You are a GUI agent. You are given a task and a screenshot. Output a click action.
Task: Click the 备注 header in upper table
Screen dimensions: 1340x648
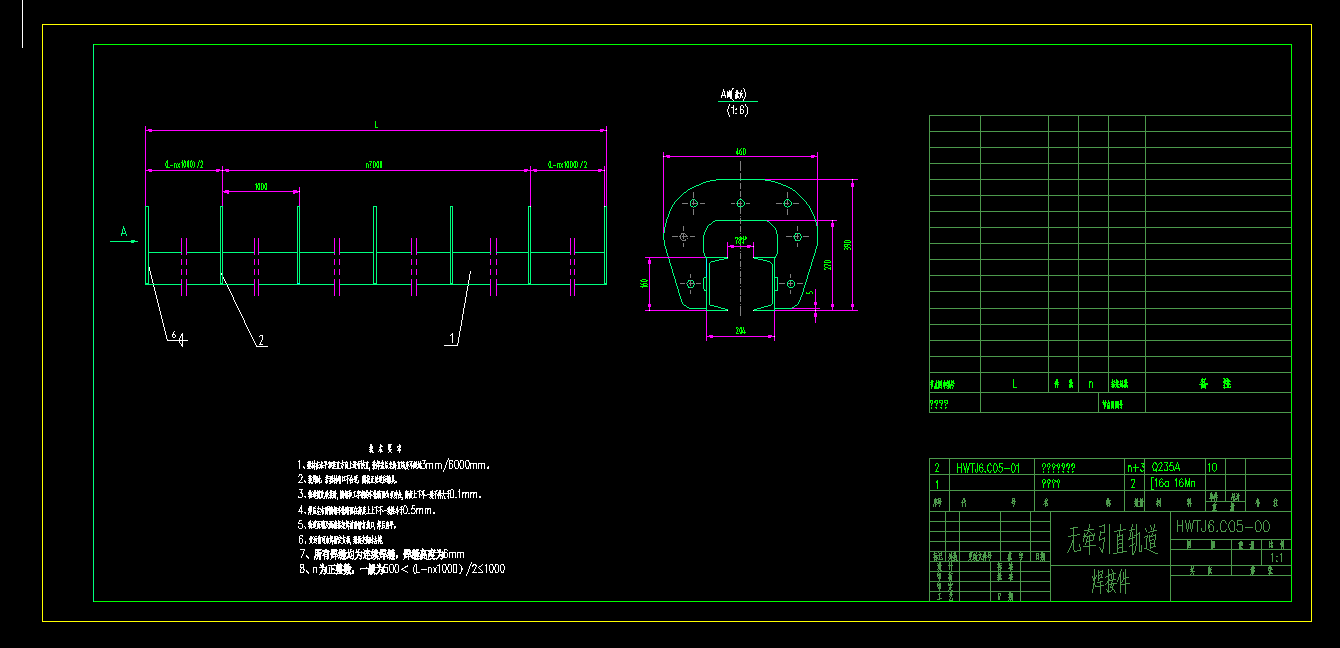(x=1216, y=383)
